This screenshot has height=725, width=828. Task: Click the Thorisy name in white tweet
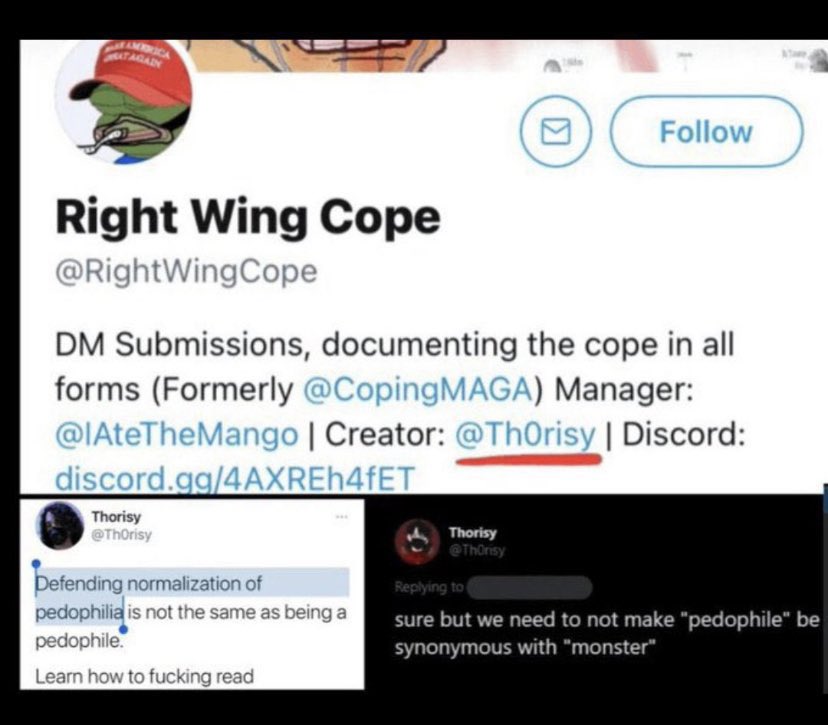pyautogui.click(x=116, y=516)
